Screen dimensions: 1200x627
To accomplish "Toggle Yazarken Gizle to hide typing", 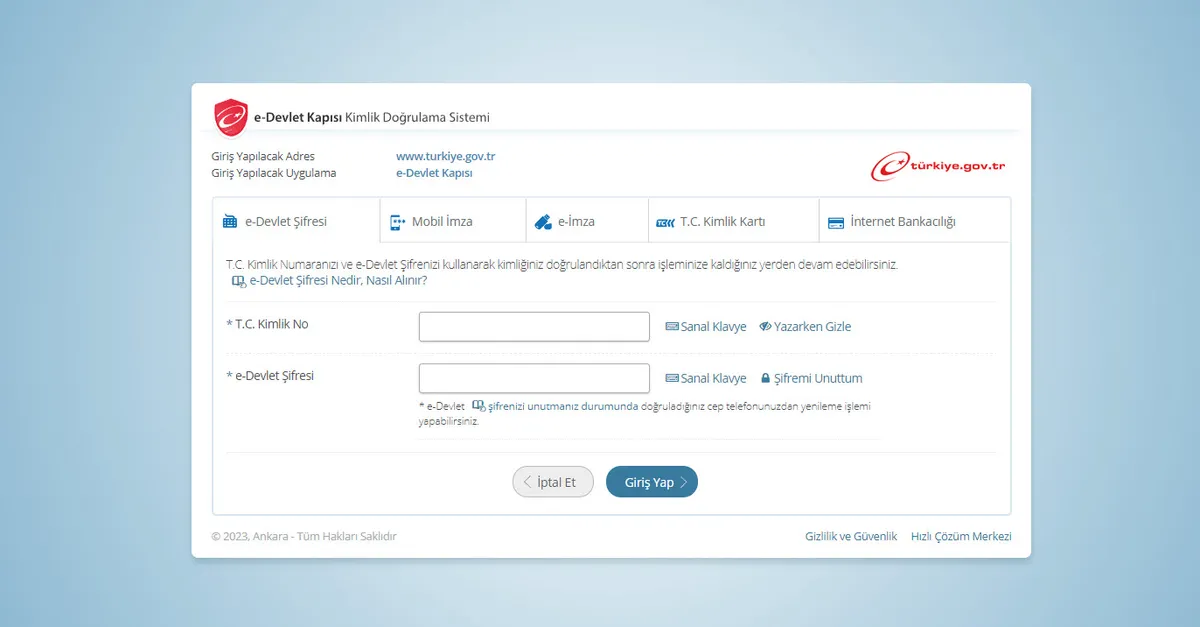I will pyautogui.click(x=805, y=327).
